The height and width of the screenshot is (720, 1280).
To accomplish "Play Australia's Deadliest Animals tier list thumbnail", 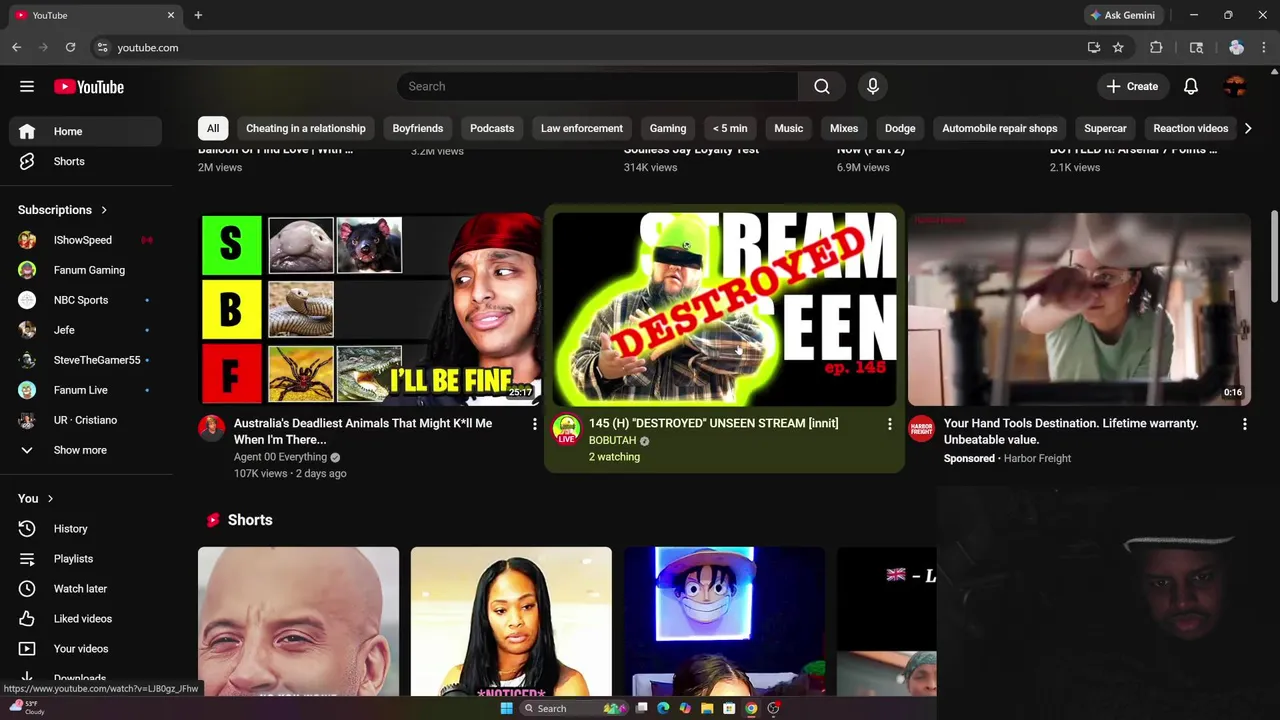I will click(x=370, y=309).
